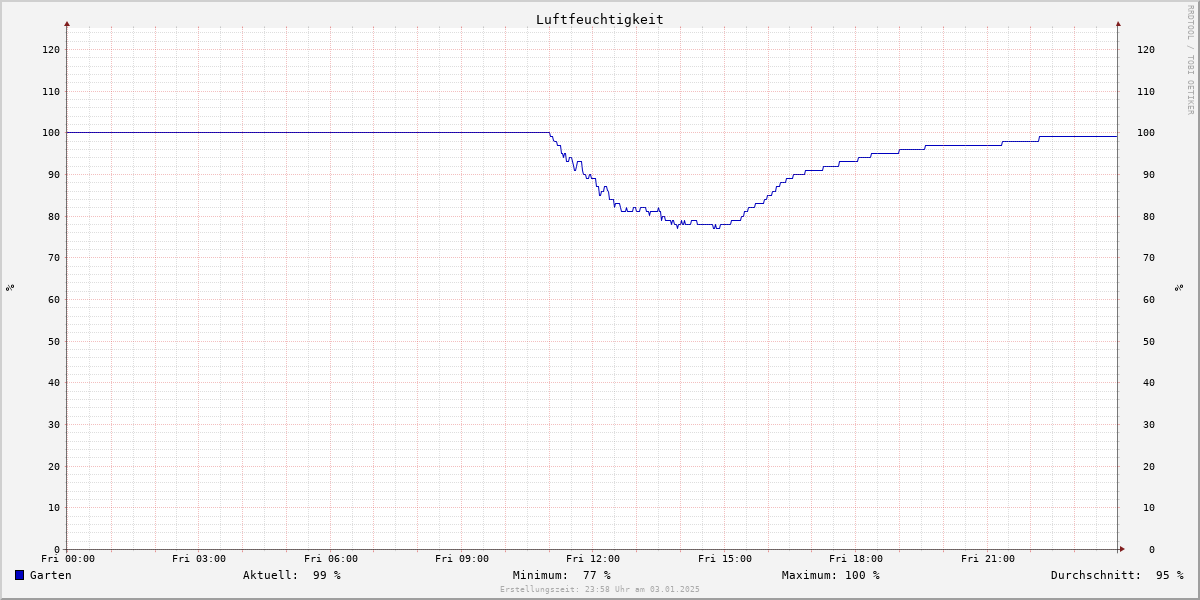The height and width of the screenshot is (600, 1200).
Task: Click the 120 label on the right axis
Action: (1146, 49)
